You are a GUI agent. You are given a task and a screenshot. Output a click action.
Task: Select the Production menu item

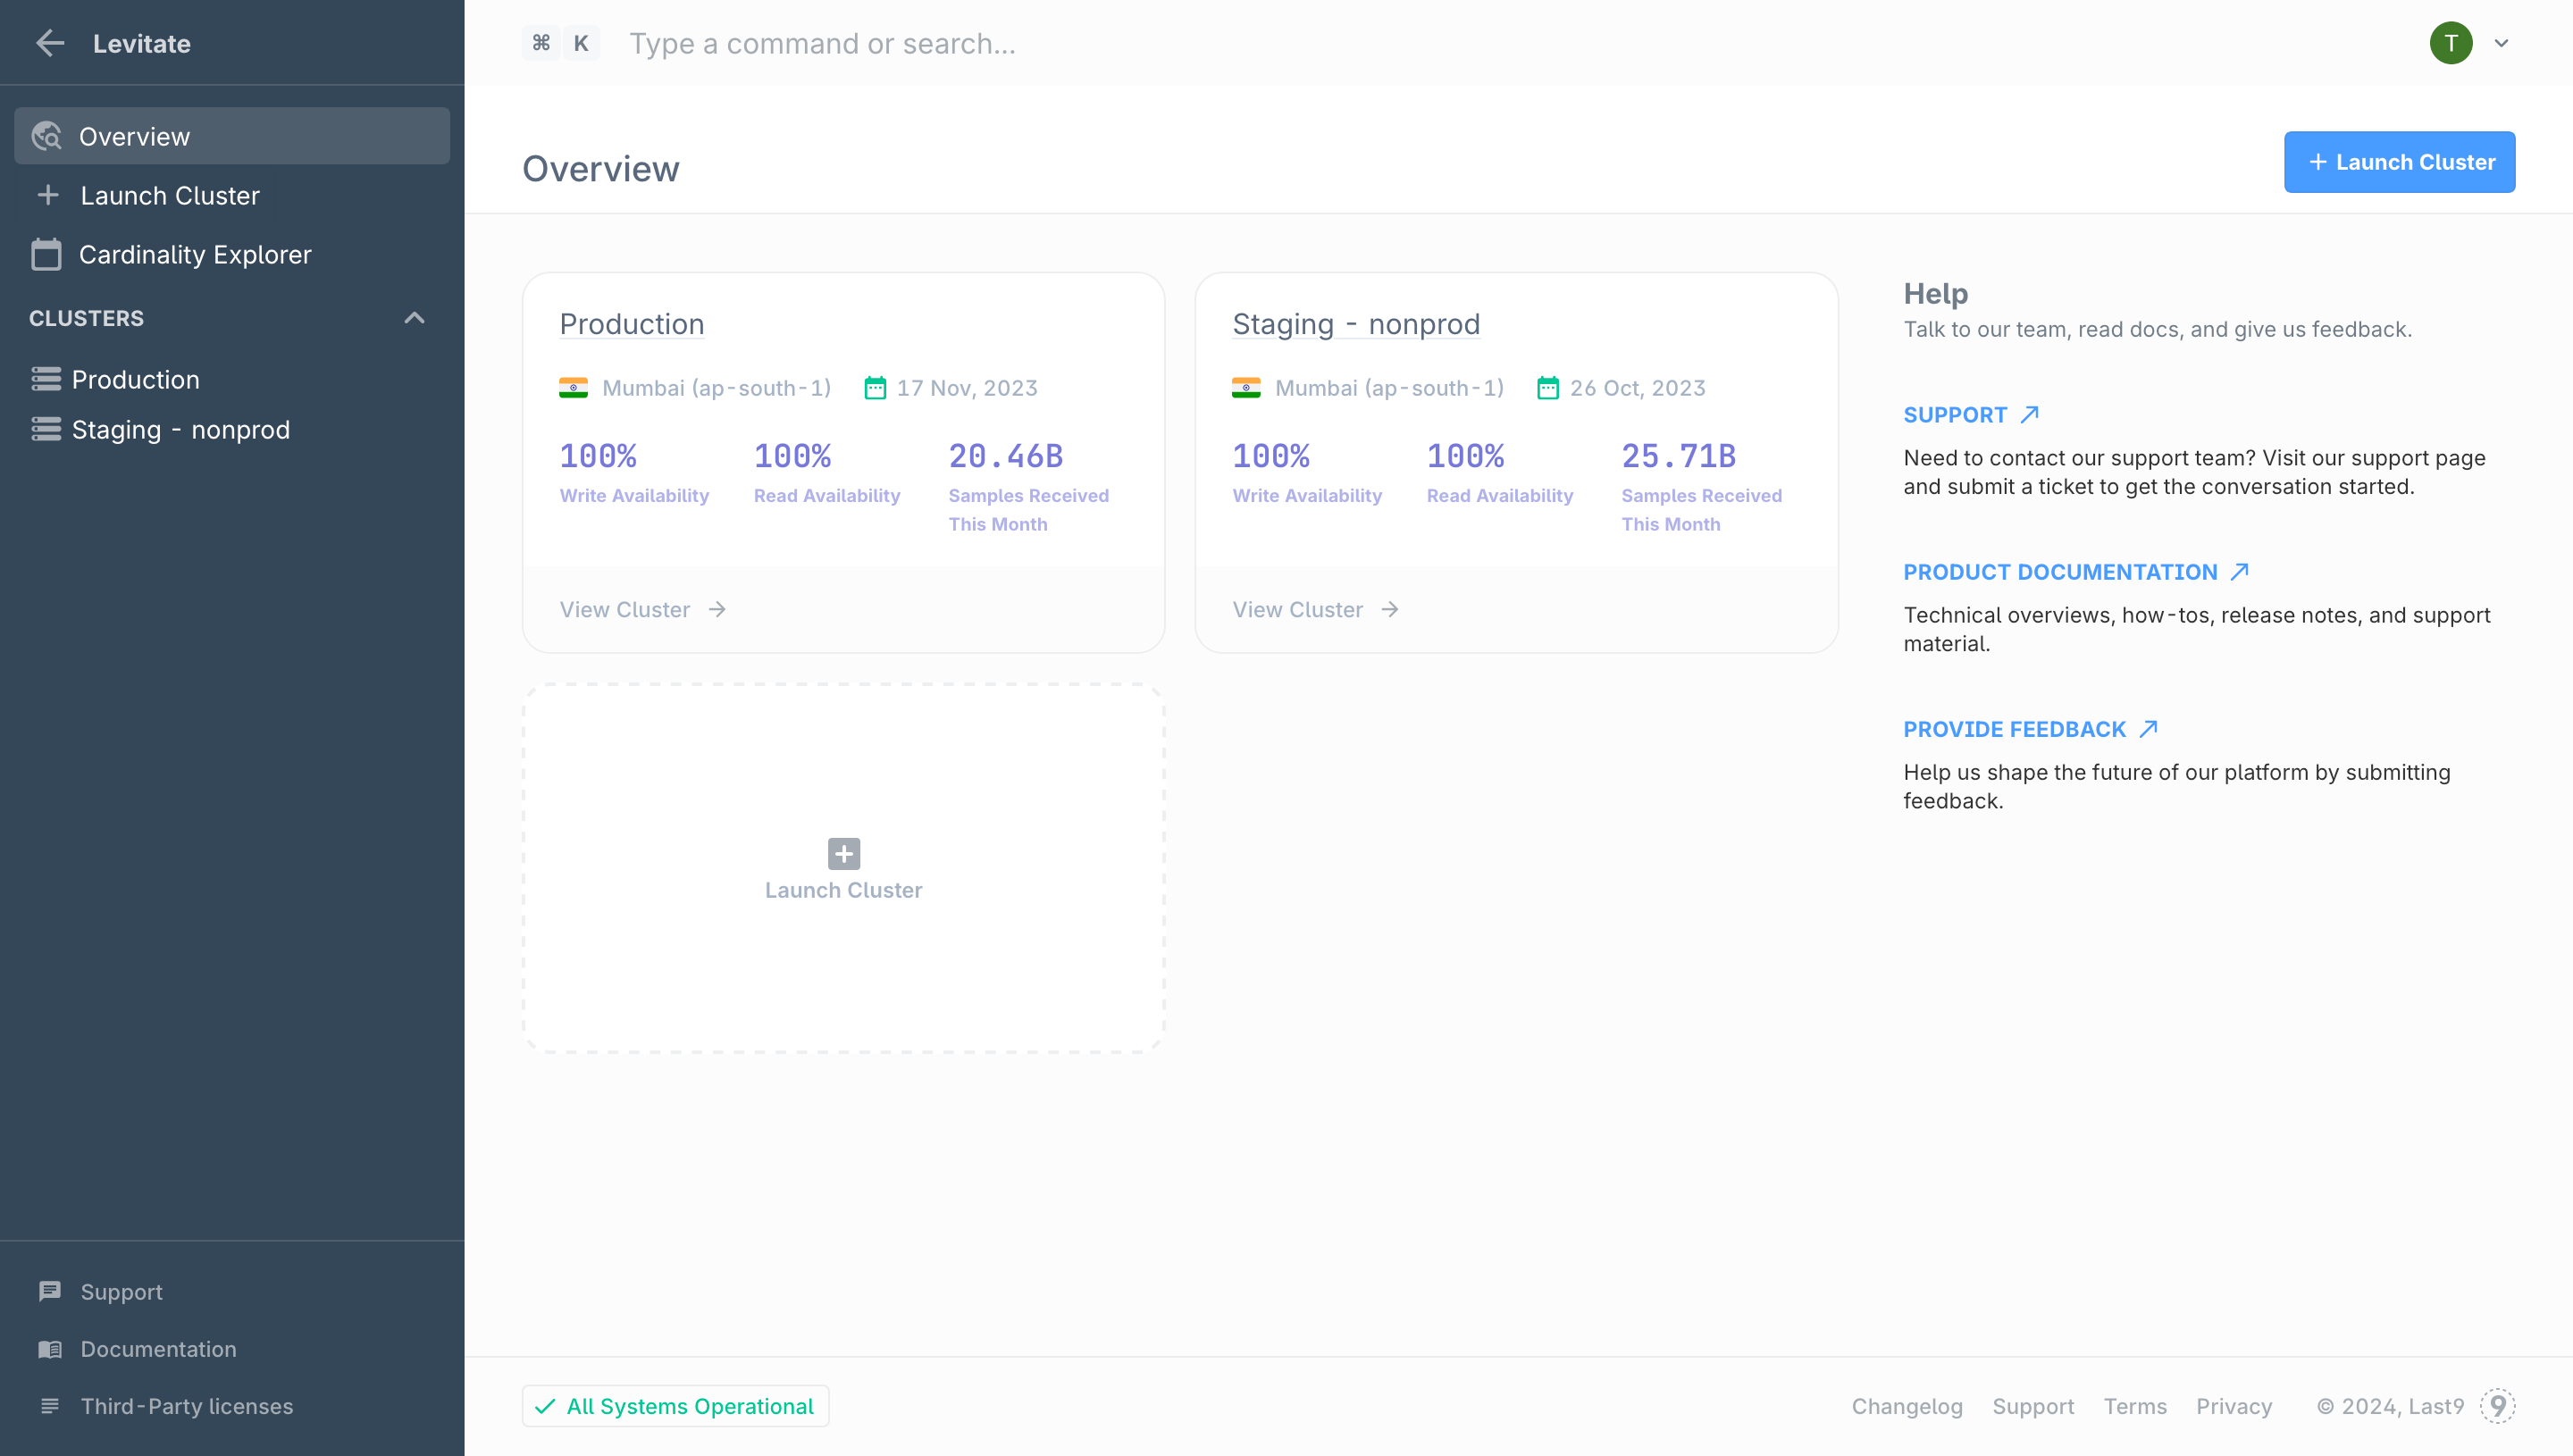pos(136,378)
